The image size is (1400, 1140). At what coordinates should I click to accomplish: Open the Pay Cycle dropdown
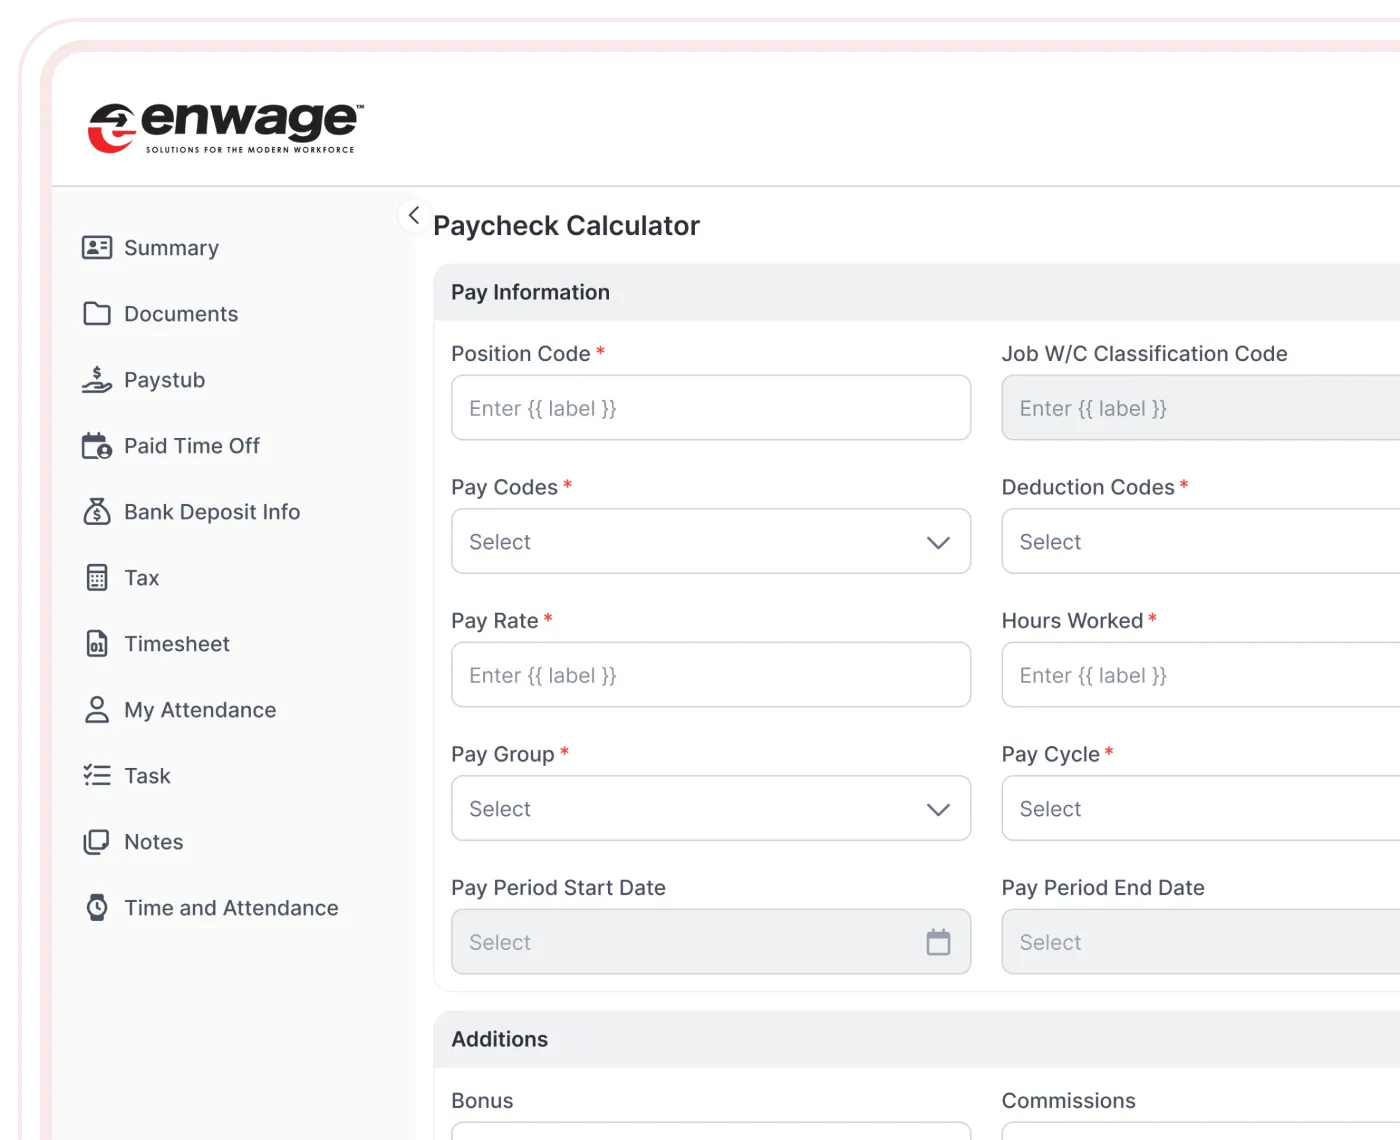click(x=1200, y=809)
